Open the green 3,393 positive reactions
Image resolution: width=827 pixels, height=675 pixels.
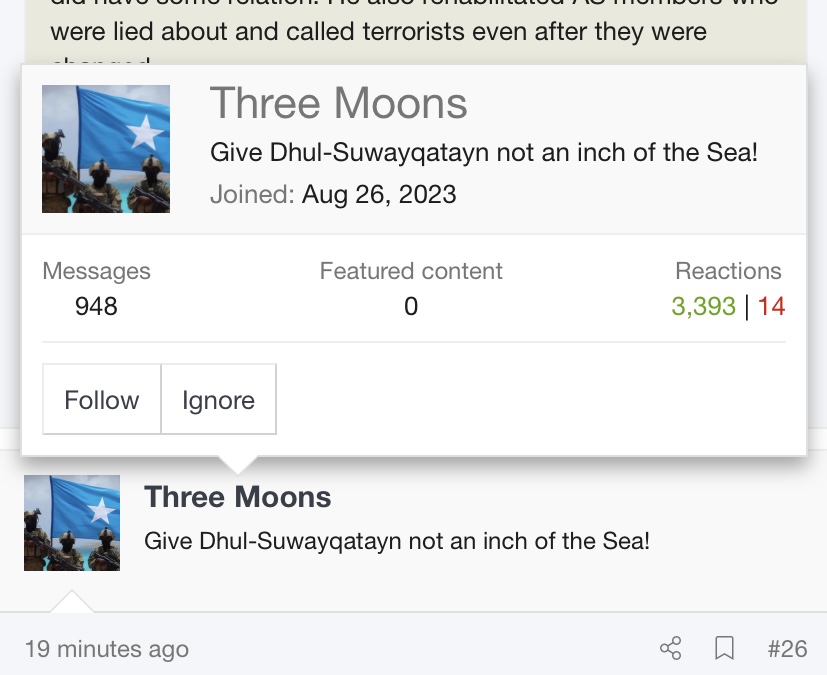click(x=703, y=306)
